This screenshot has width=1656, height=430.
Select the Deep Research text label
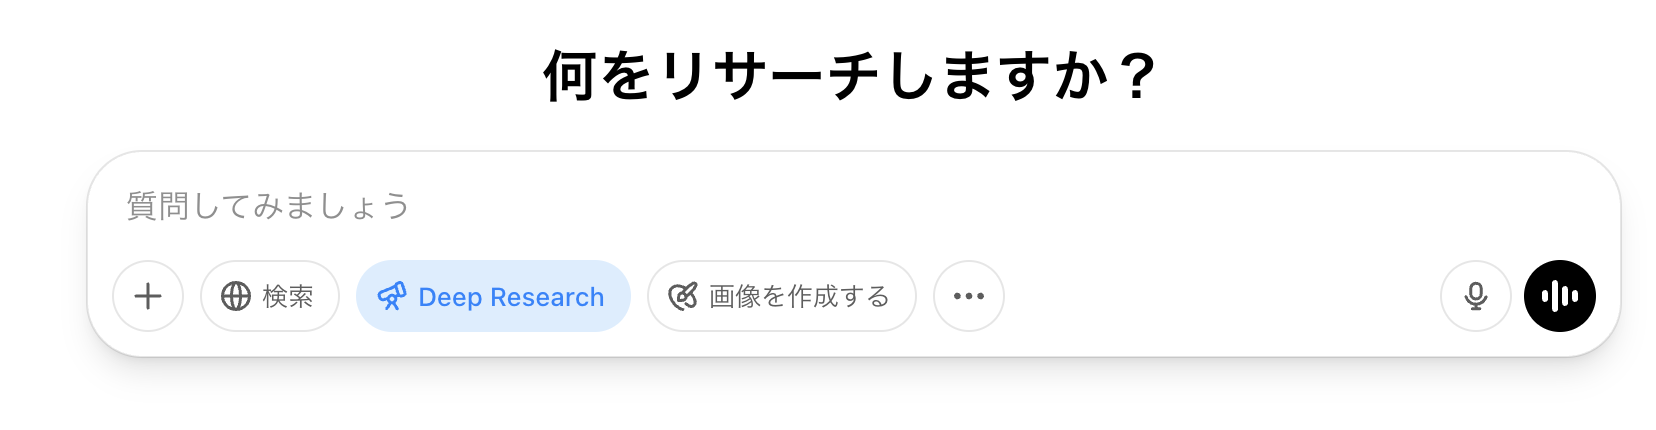[x=511, y=297]
